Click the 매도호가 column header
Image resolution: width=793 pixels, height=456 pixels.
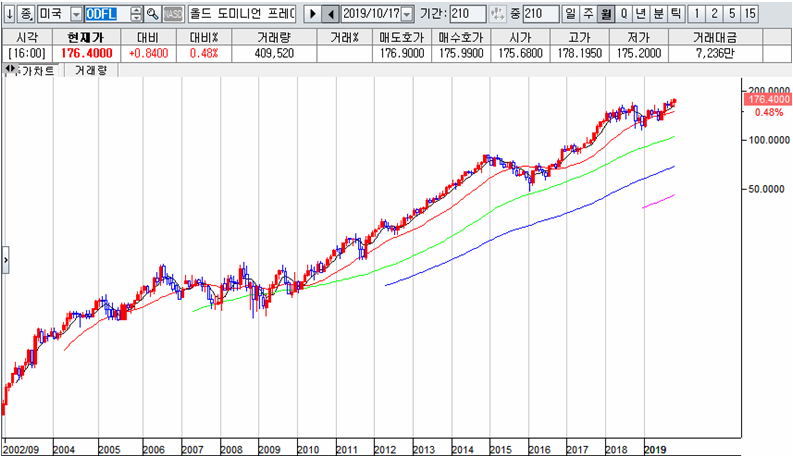click(402, 37)
